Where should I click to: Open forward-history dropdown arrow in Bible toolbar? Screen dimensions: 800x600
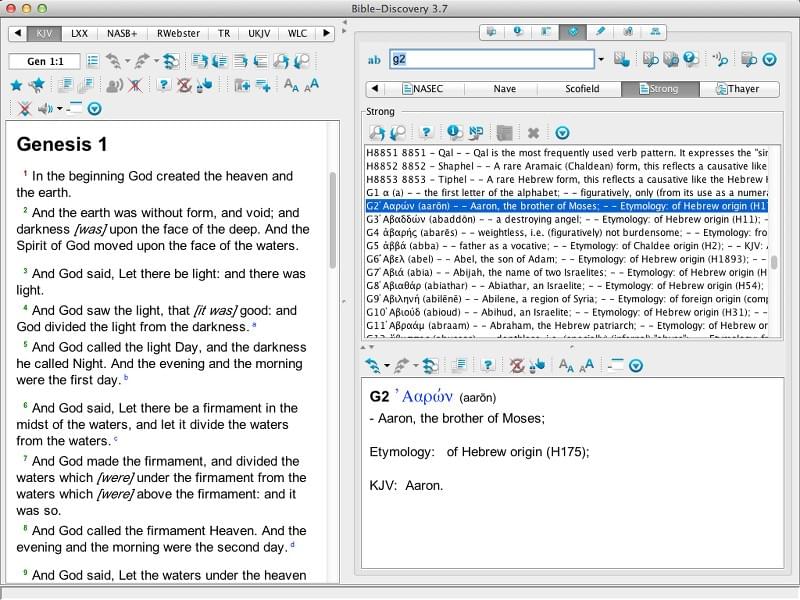pos(156,62)
